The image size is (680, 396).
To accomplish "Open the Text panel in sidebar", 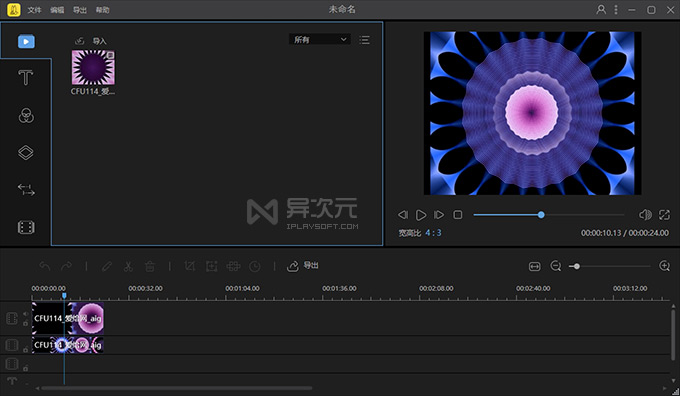I will click(x=26, y=78).
